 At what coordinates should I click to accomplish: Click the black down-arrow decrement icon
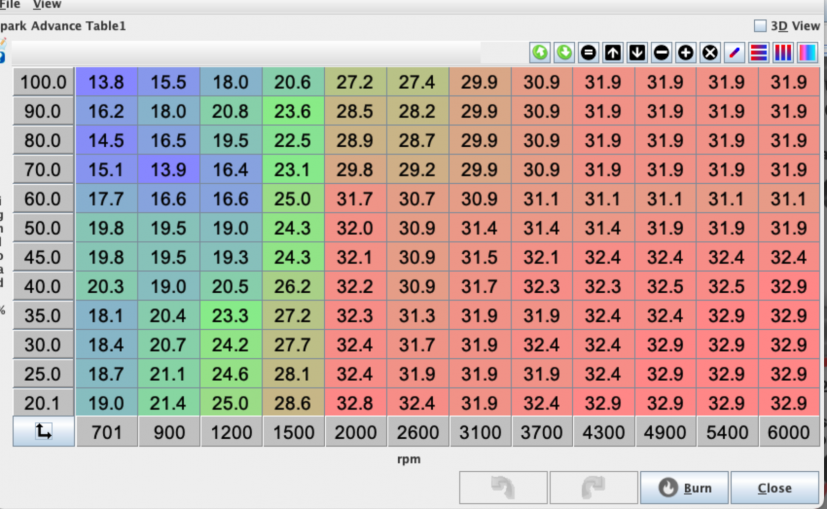[637, 52]
